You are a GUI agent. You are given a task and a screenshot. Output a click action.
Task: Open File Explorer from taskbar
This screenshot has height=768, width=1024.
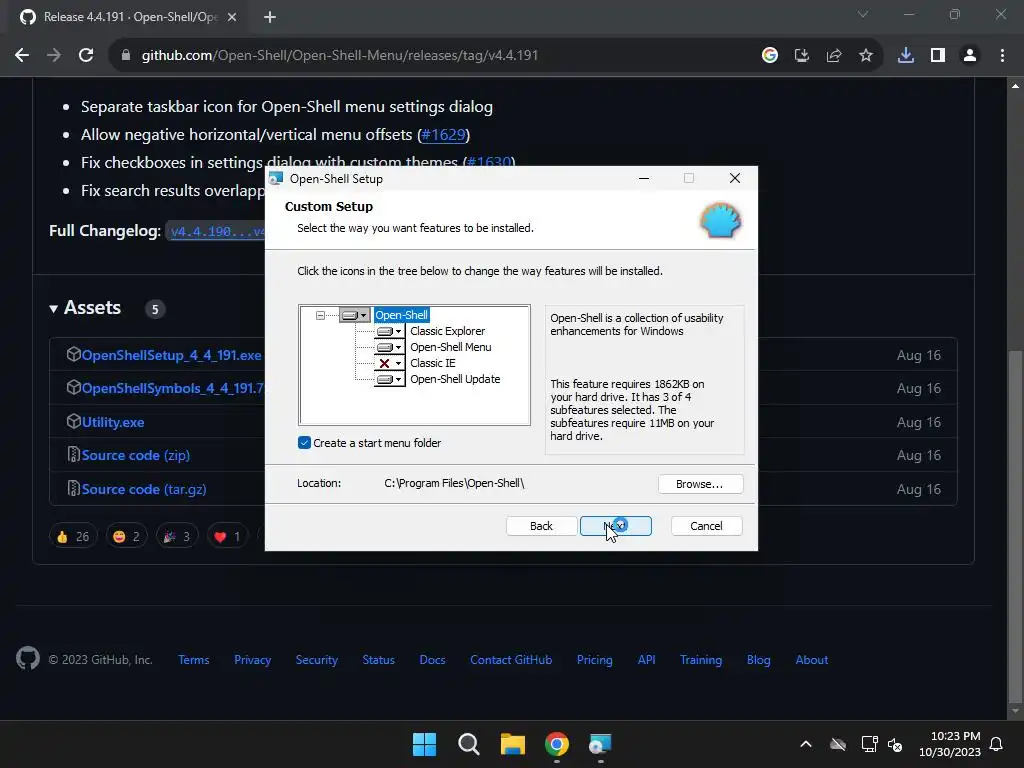[513, 744]
